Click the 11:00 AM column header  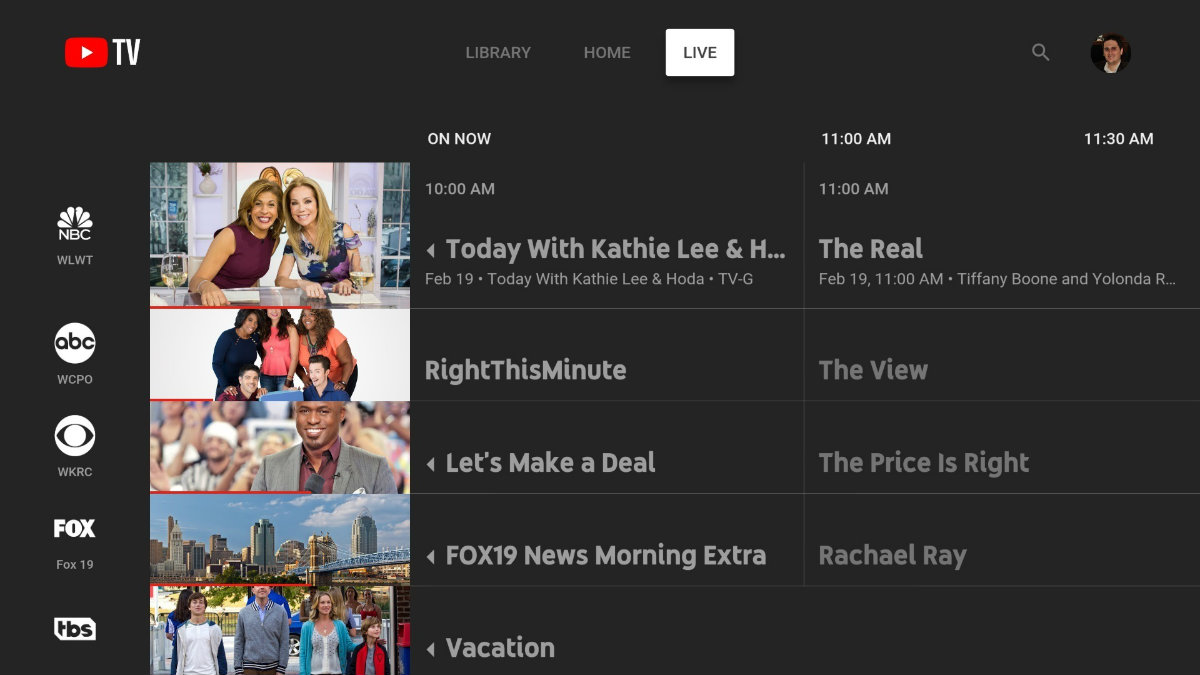point(856,139)
